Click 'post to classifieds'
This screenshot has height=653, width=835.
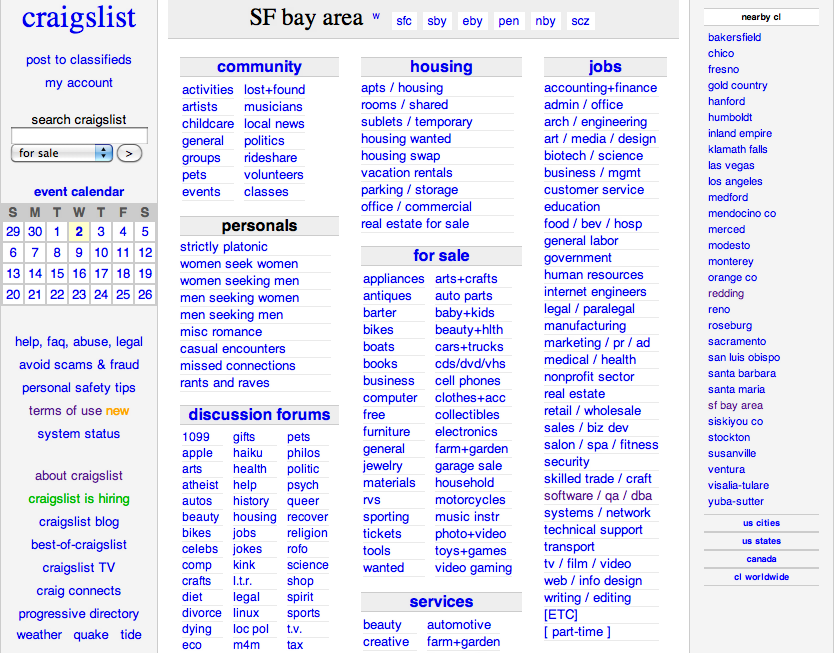(x=79, y=60)
